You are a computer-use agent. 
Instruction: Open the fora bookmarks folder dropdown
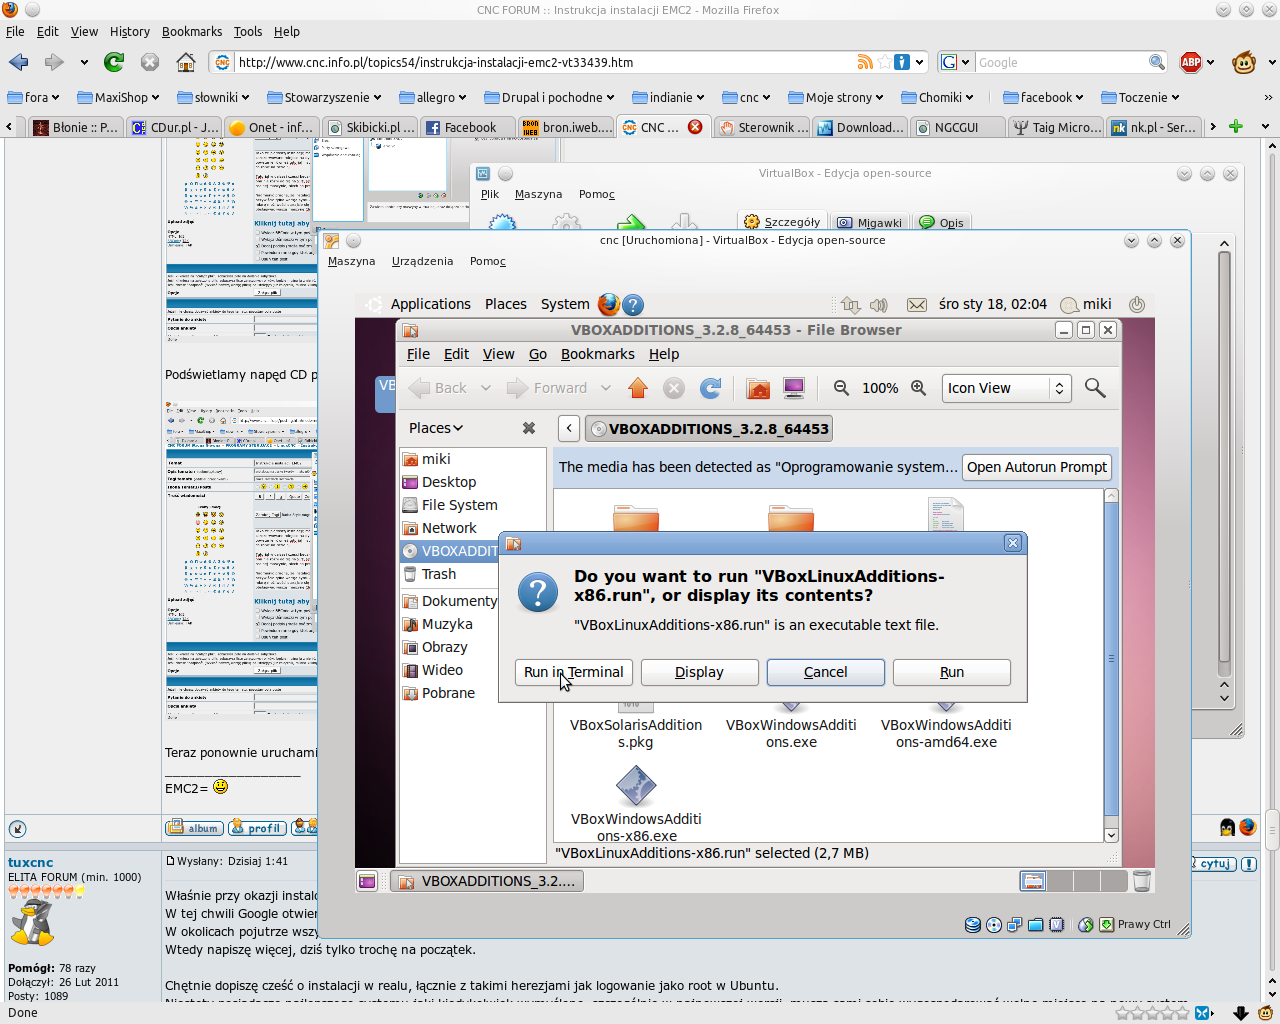33,97
